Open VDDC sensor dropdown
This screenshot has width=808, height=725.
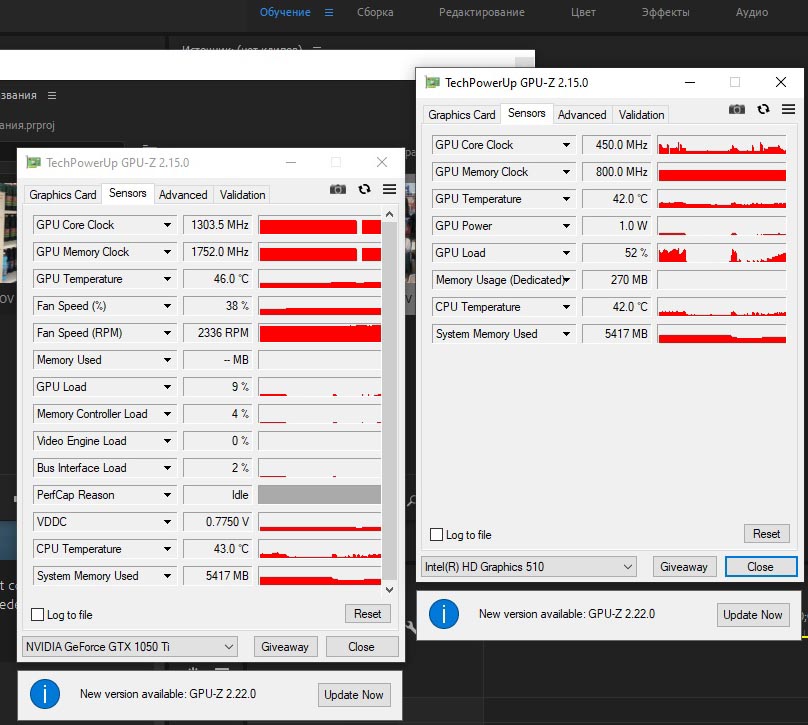pos(167,522)
